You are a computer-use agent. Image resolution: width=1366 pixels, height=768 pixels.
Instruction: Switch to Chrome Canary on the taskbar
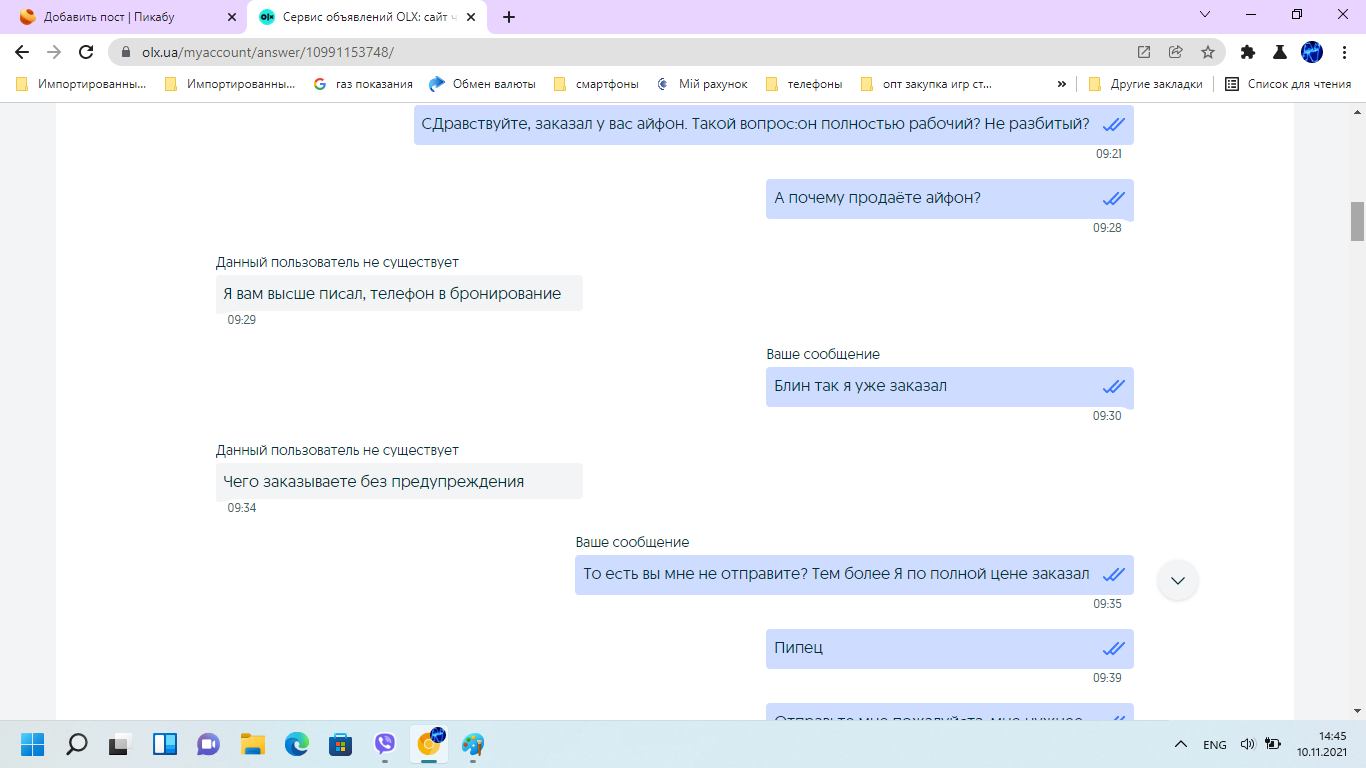pos(430,743)
